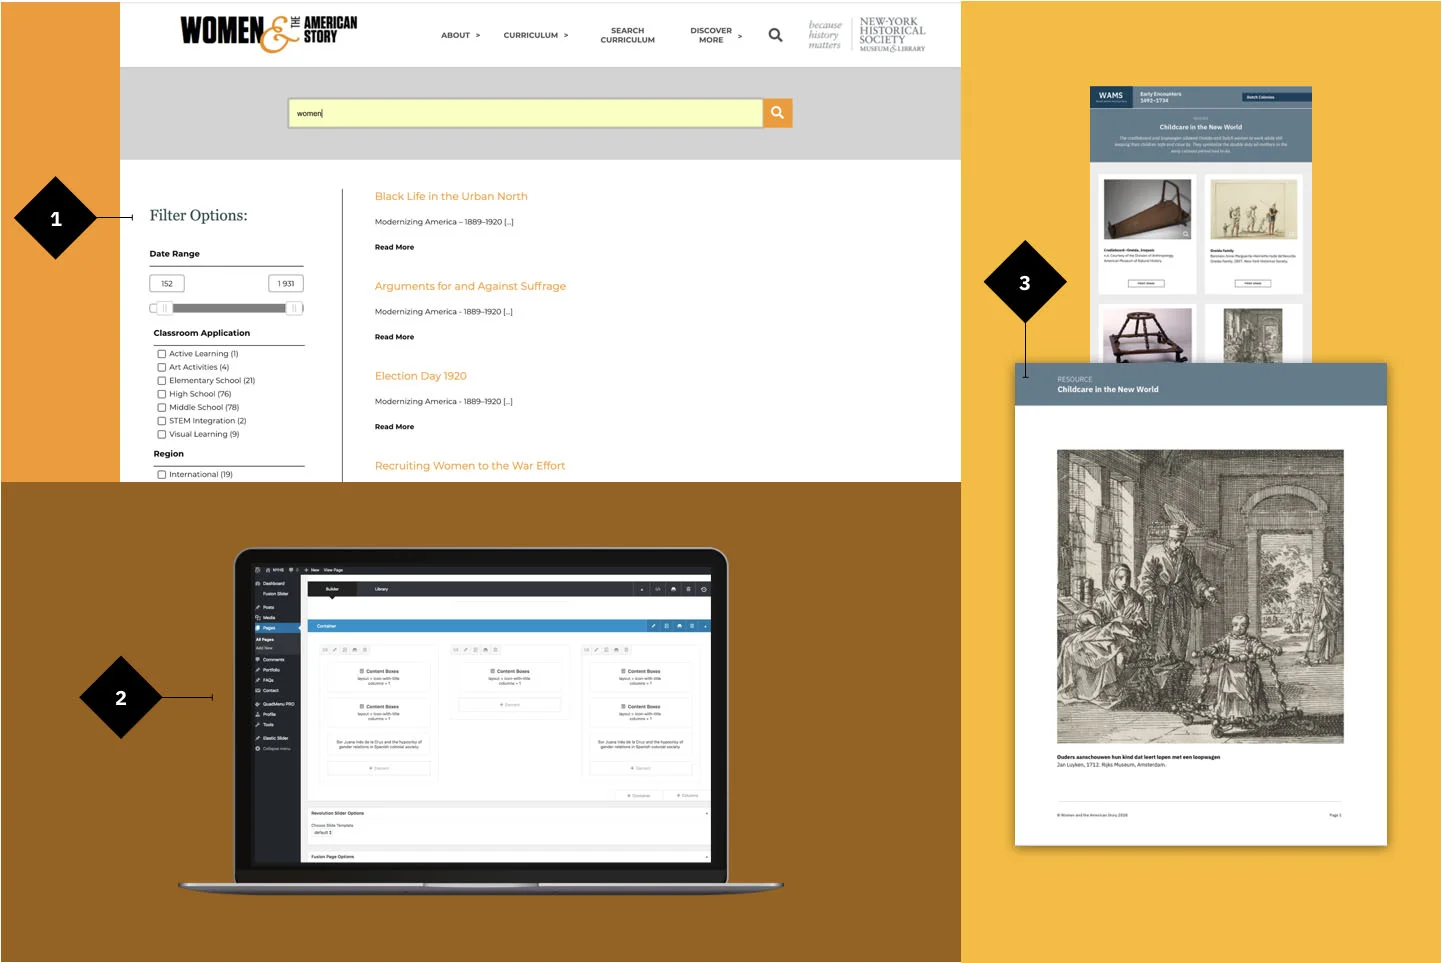Tick the Visual Learning (9) checkbox
The image size is (1442, 963).
tap(161, 434)
